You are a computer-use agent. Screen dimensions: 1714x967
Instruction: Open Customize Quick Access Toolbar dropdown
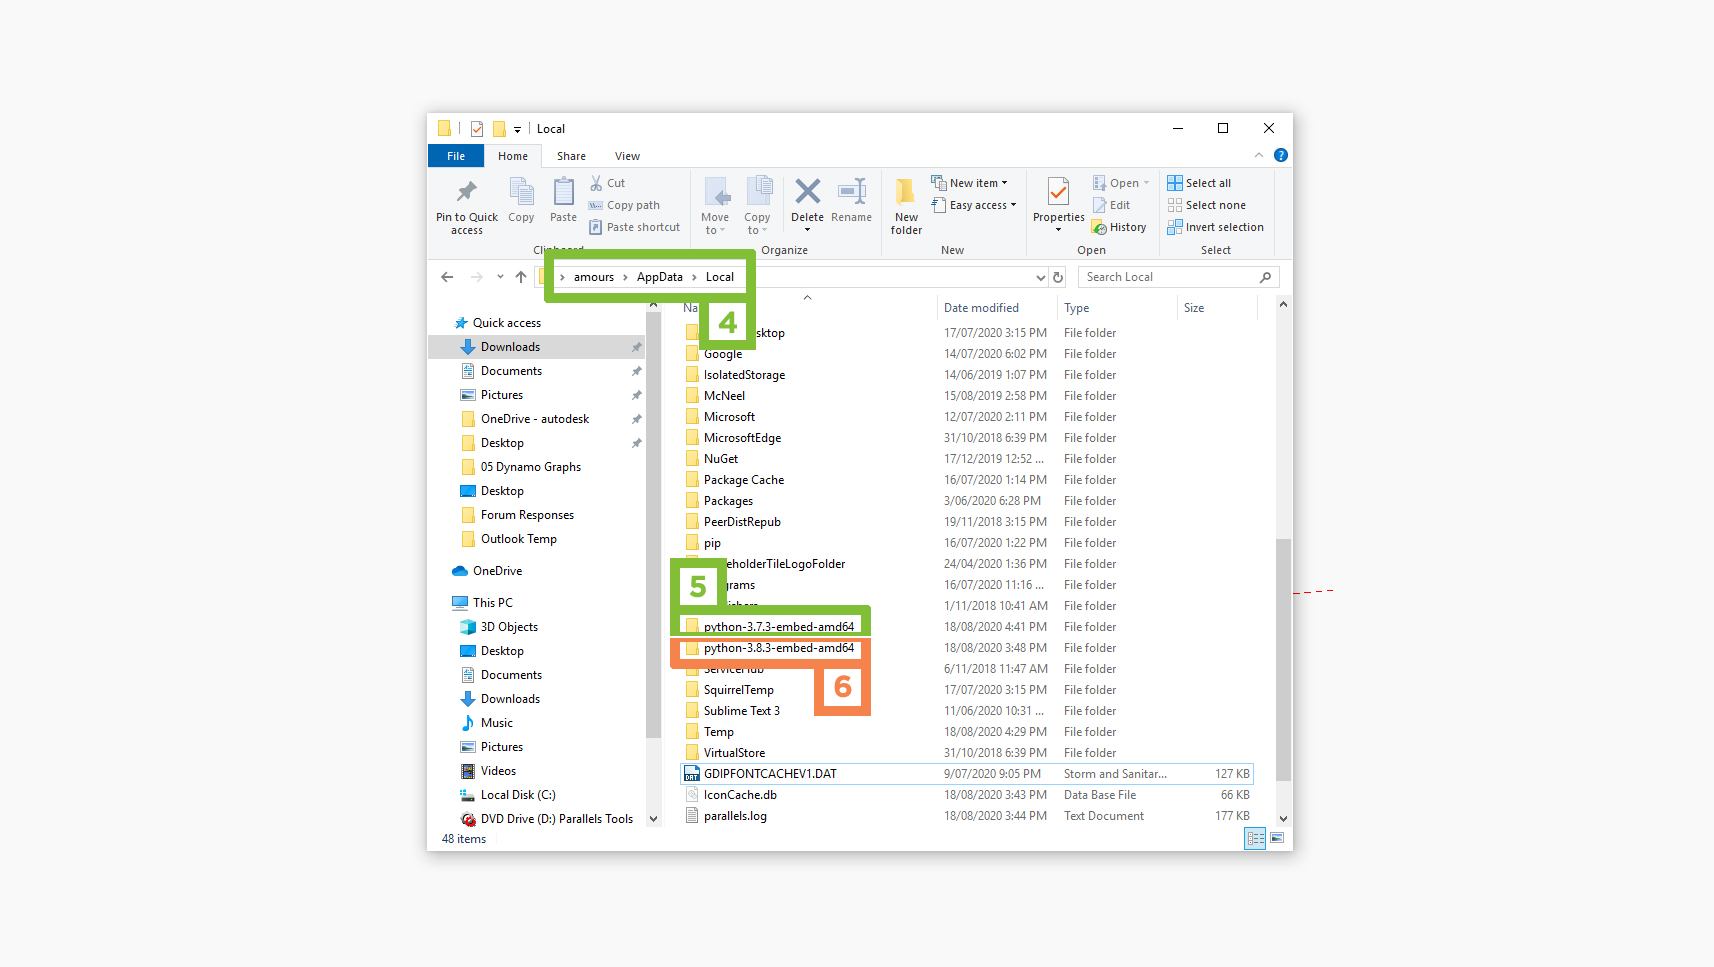pos(517,129)
